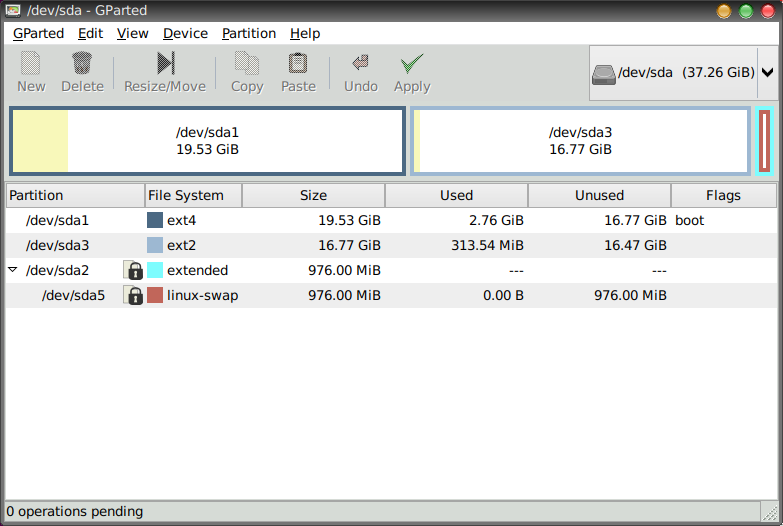Click the Undo arrow icon

[360, 64]
